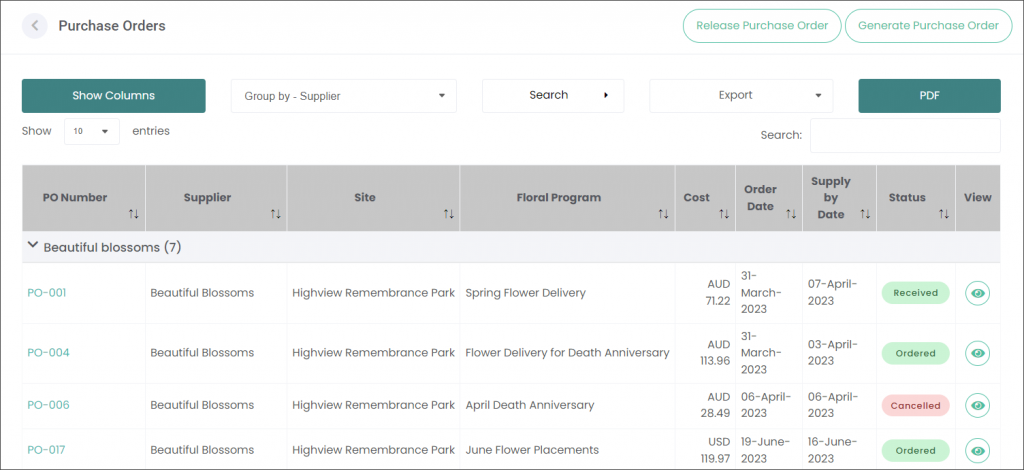Click the Purchase Orders page title
Screen dimensions: 1024x470
pos(112,26)
